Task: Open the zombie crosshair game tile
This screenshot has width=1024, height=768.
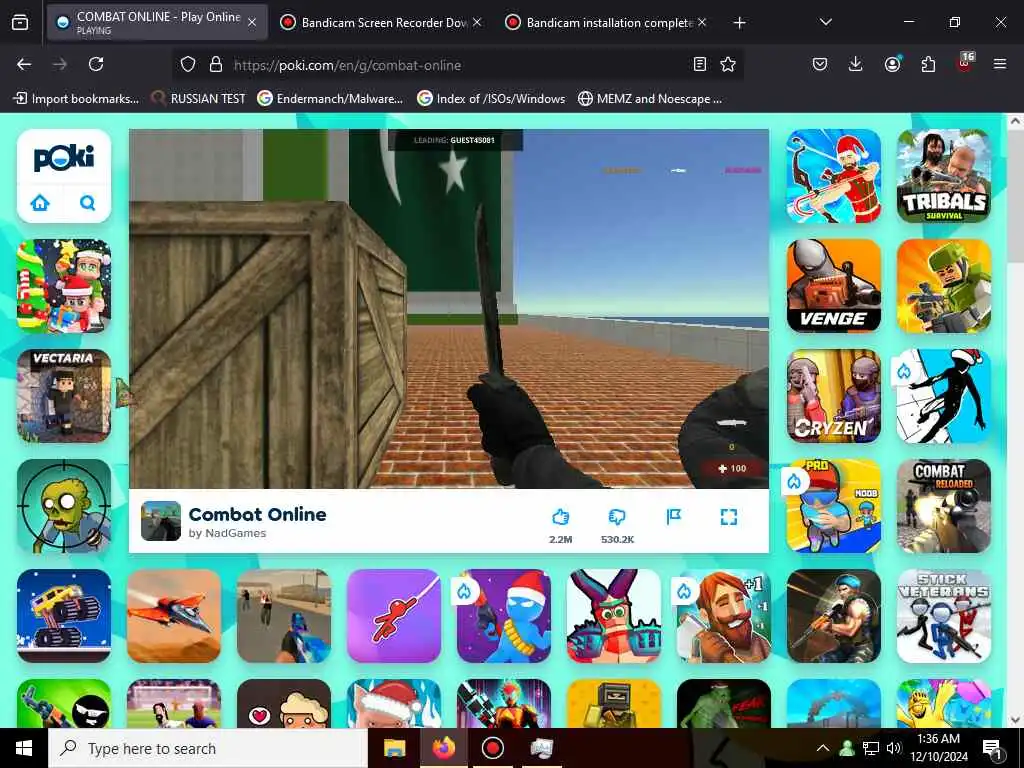Action: pyautogui.click(x=64, y=505)
